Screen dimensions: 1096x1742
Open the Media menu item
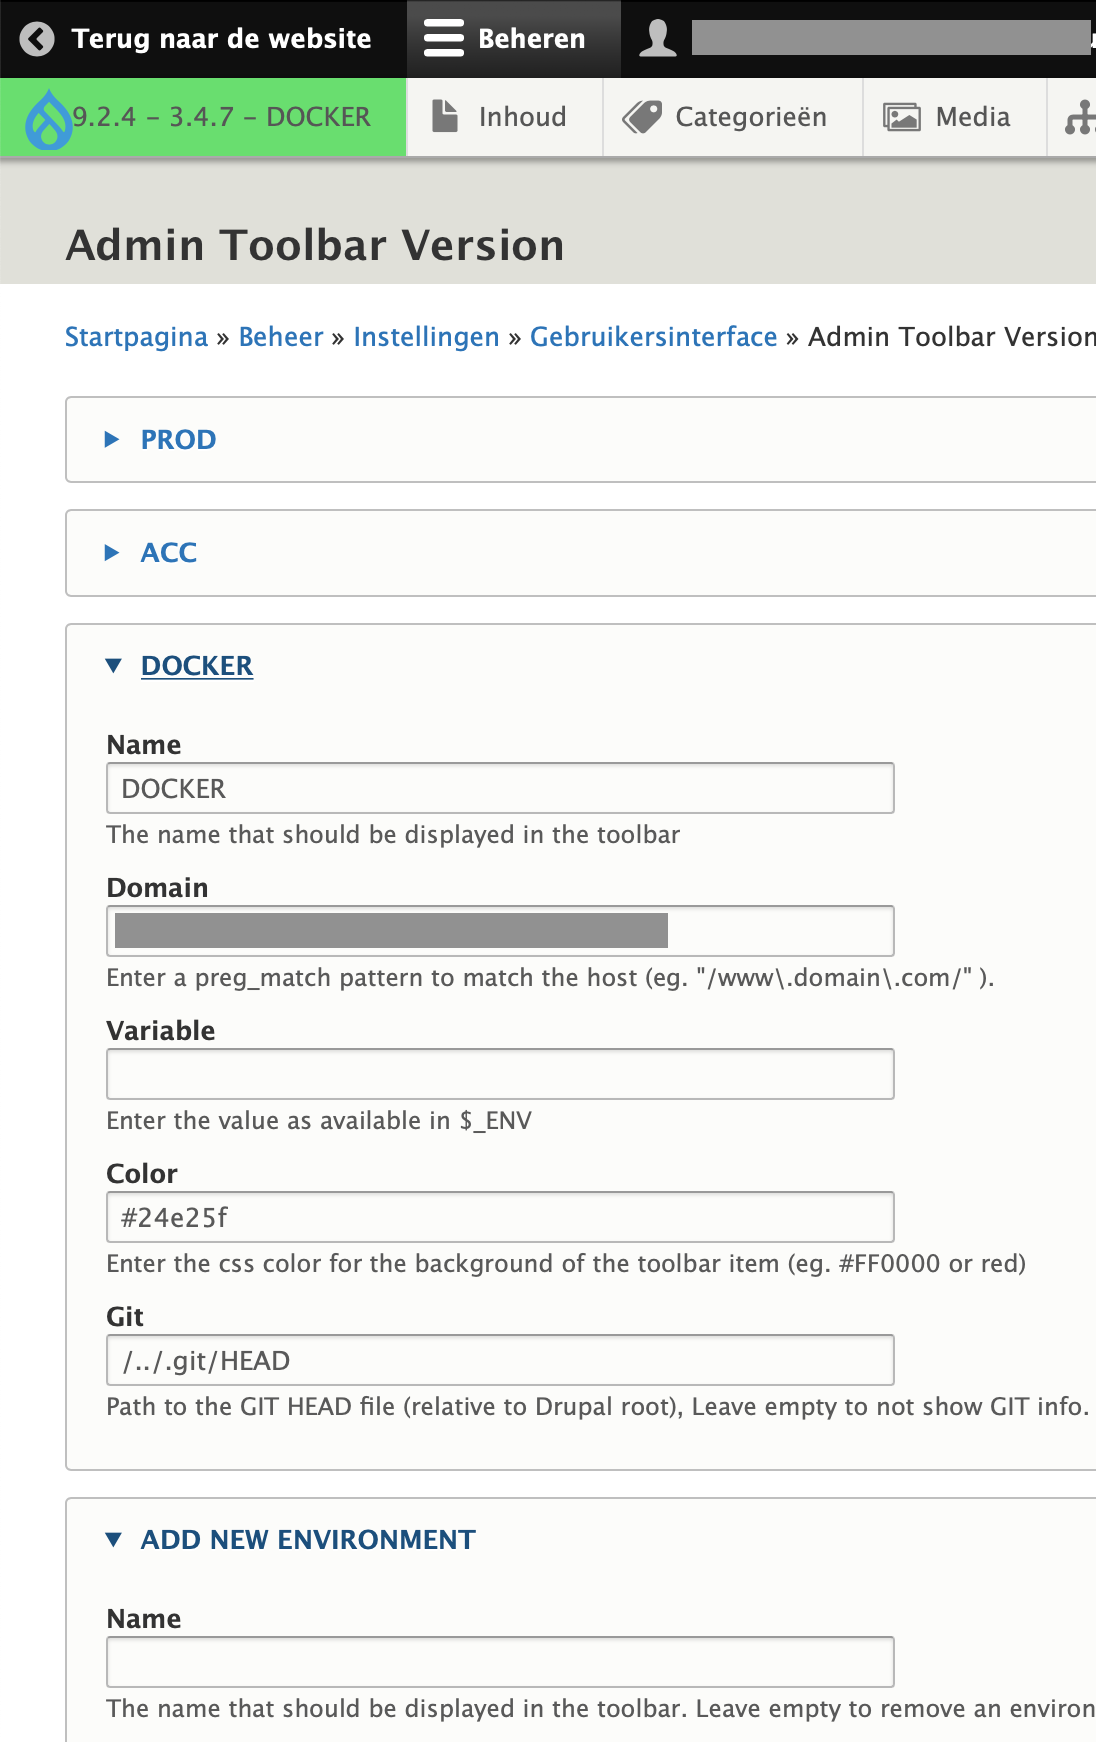[x=972, y=117]
